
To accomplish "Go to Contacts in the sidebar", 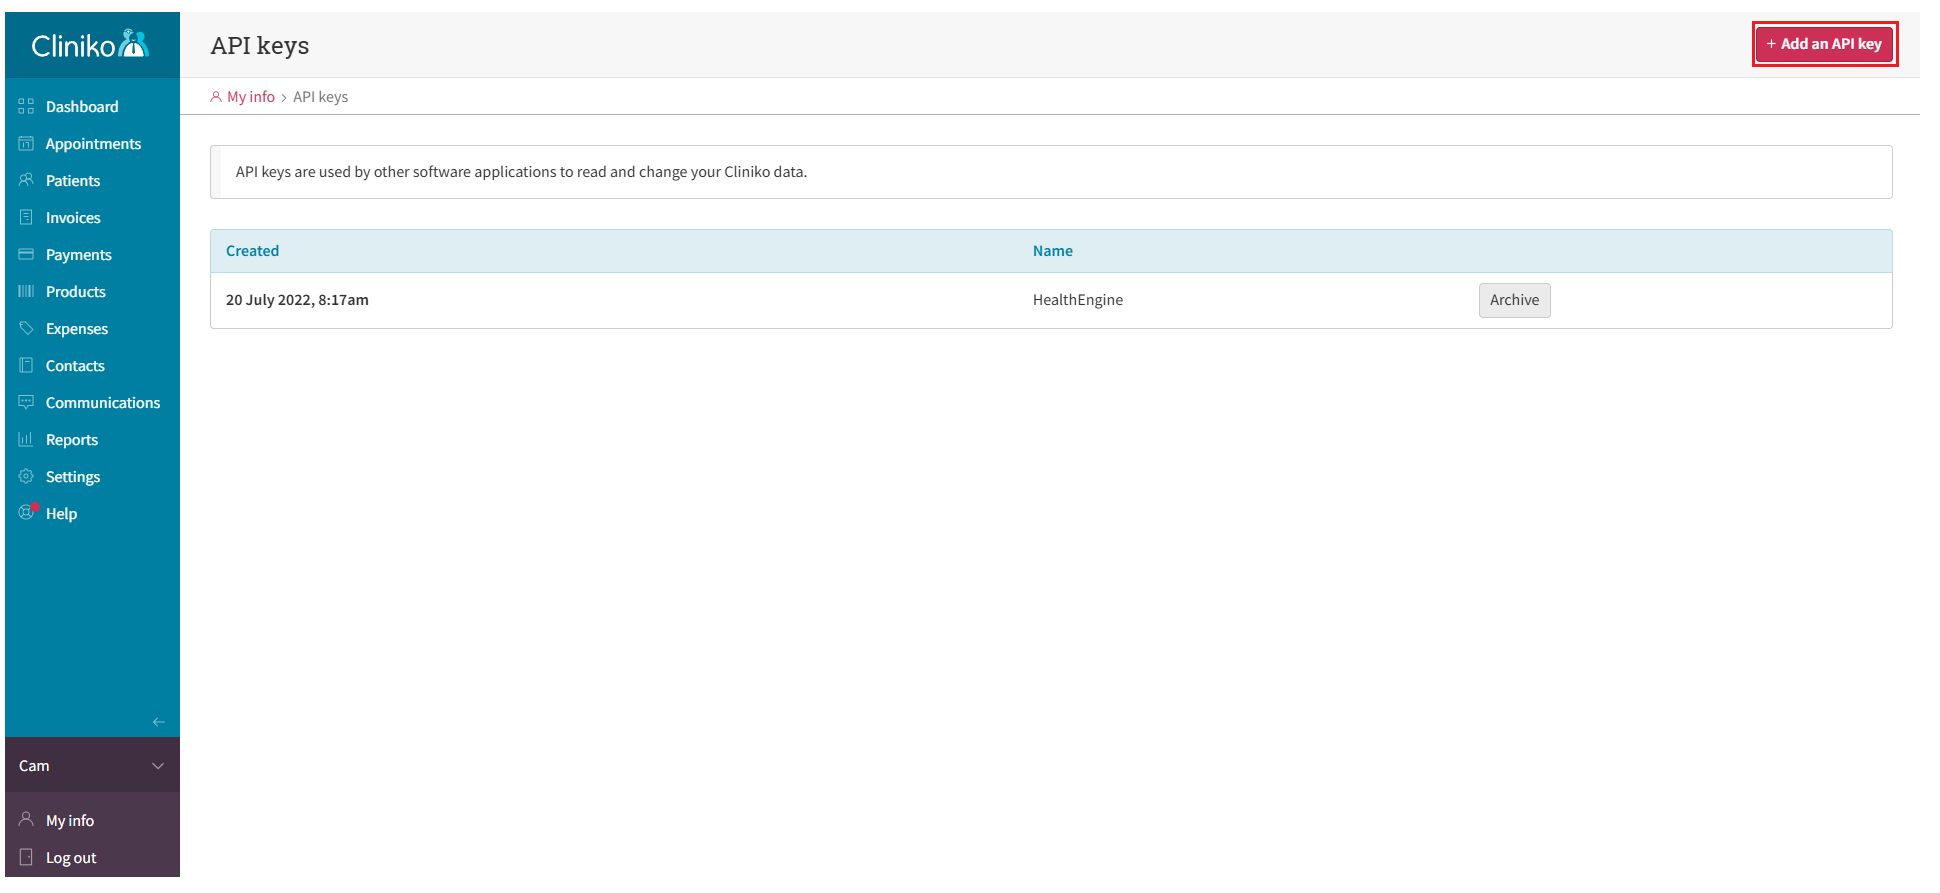I will click(75, 366).
